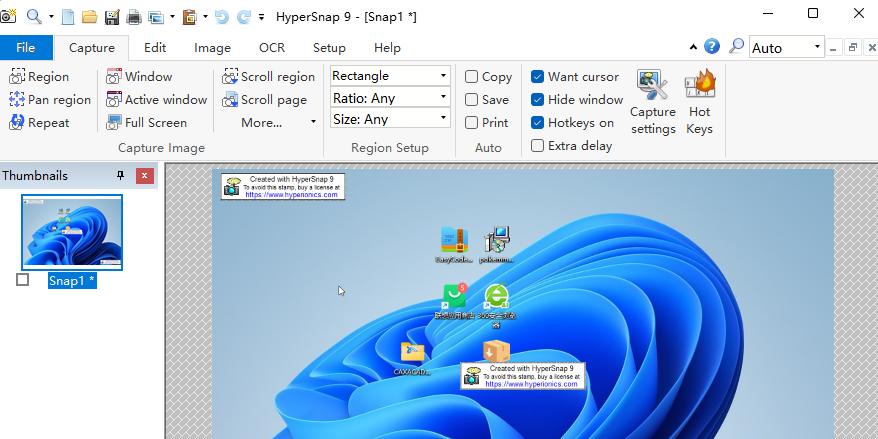Image resolution: width=878 pixels, height=439 pixels.
Task: Expand the zoom magnifier dropdown arrow in title bar
Action: coord(51,17)
